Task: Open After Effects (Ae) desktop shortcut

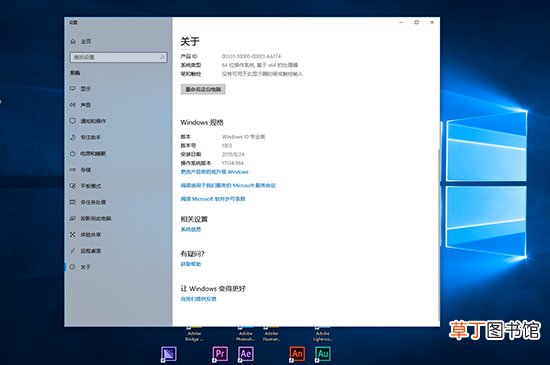Action: (x=246, y=354)
